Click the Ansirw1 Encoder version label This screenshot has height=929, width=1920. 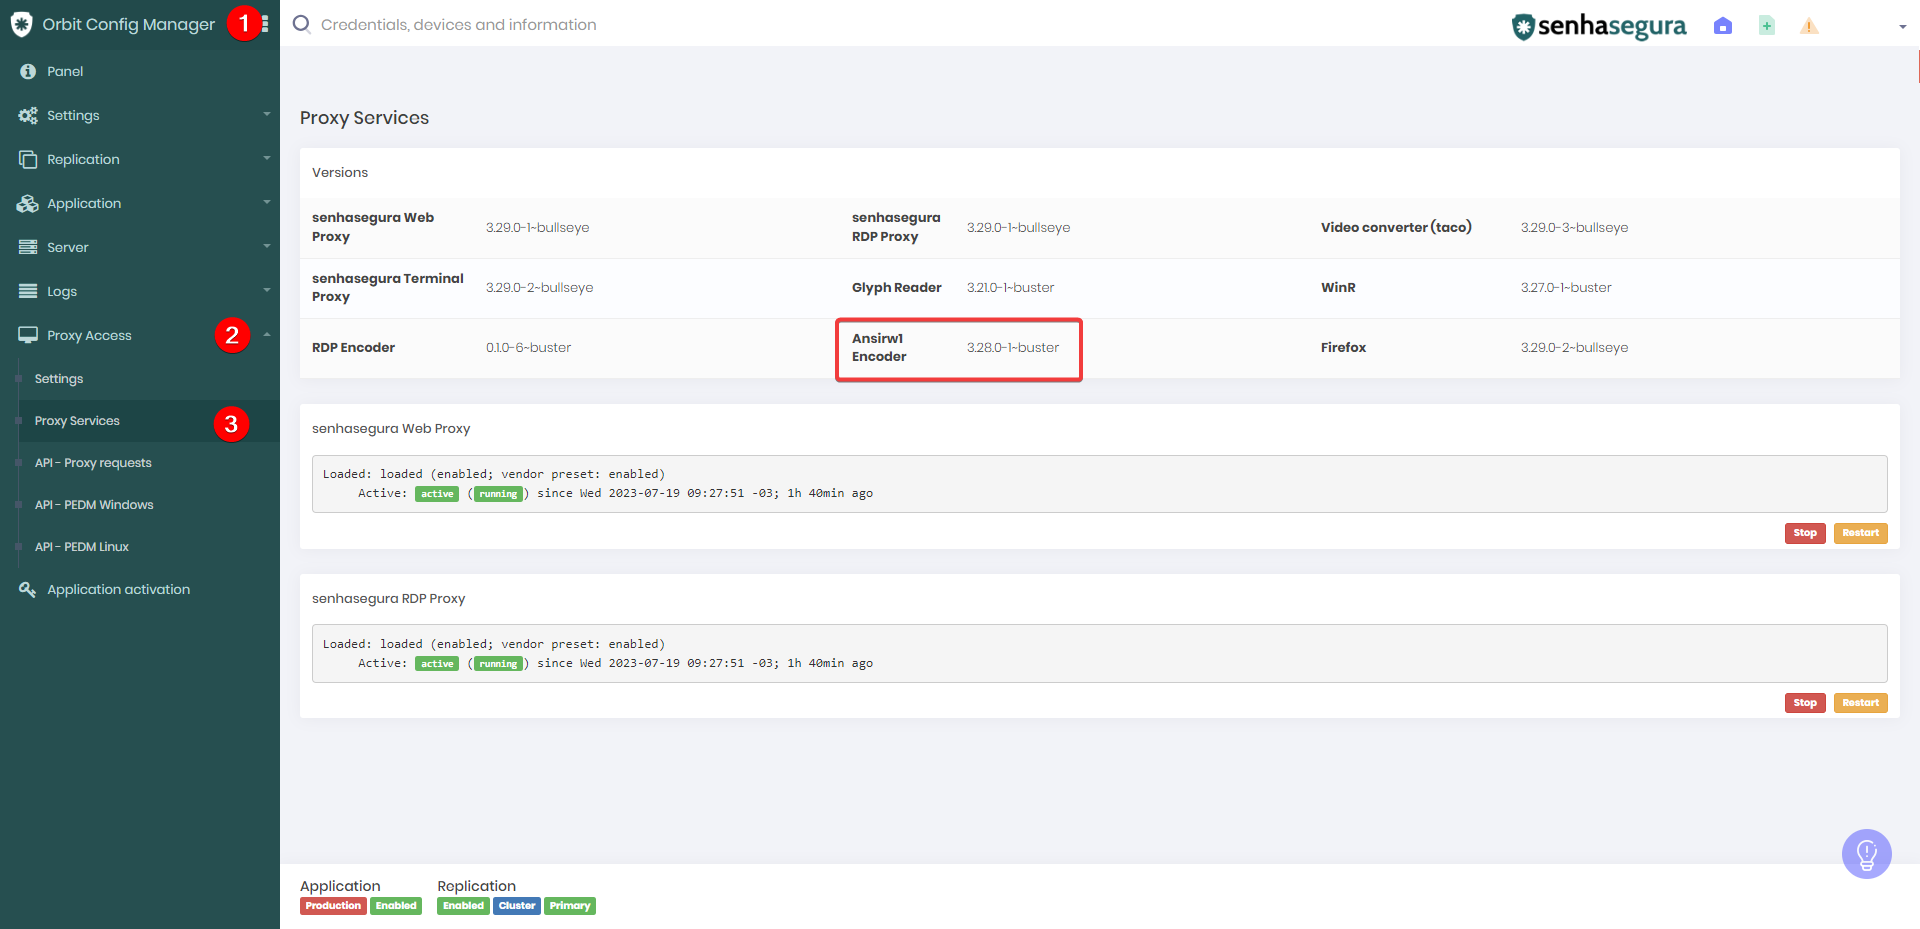[879, 347]
